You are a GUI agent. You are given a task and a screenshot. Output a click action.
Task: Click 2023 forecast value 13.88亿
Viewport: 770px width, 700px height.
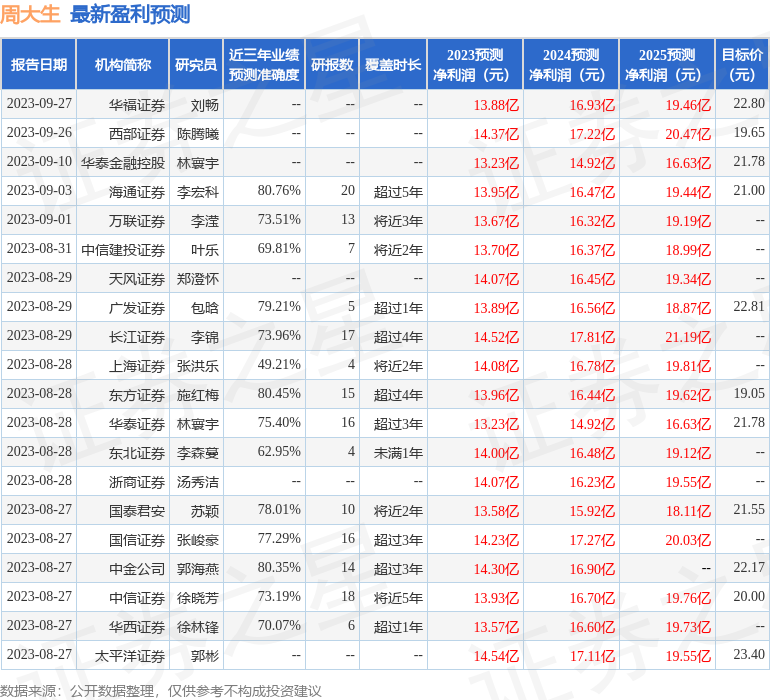pyautogui.click(x=496, y=105)
